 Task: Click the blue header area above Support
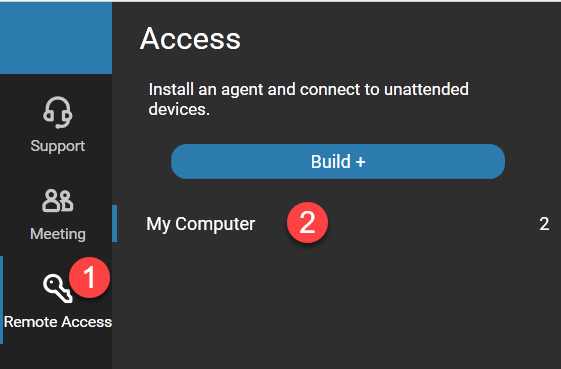click(x=56, y=38)
